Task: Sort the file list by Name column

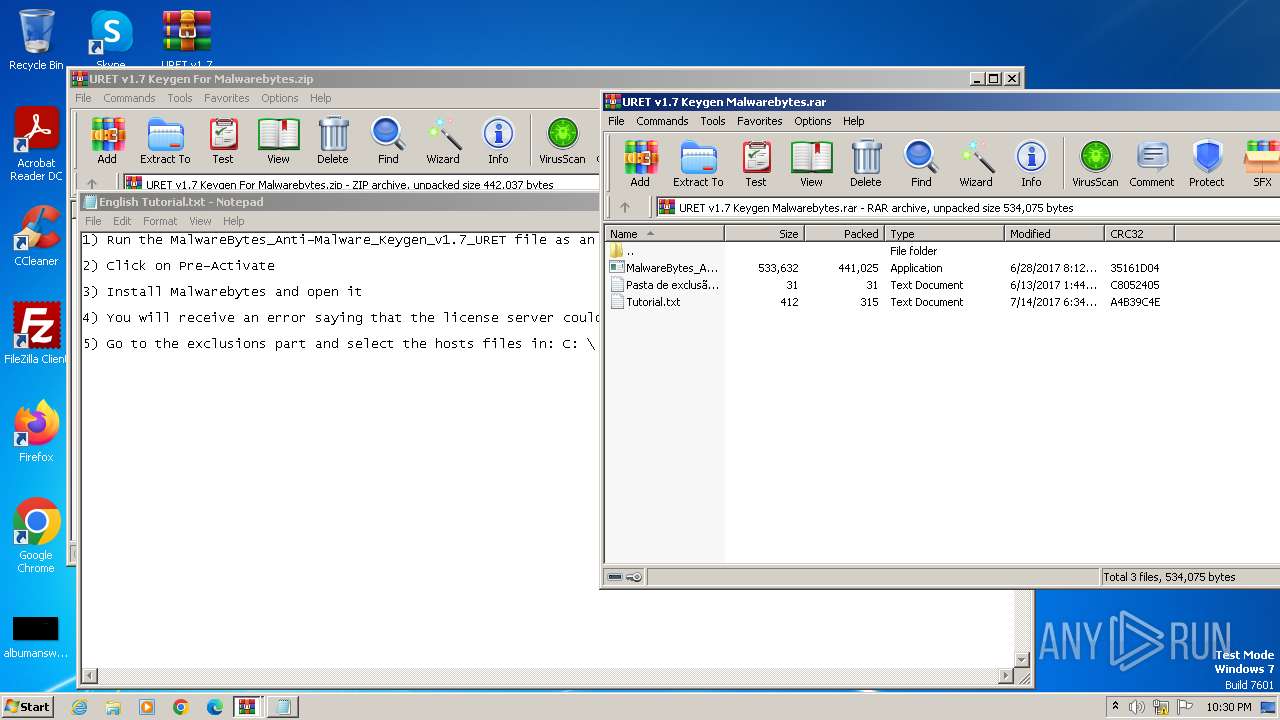Action: (x=664, y=234)
